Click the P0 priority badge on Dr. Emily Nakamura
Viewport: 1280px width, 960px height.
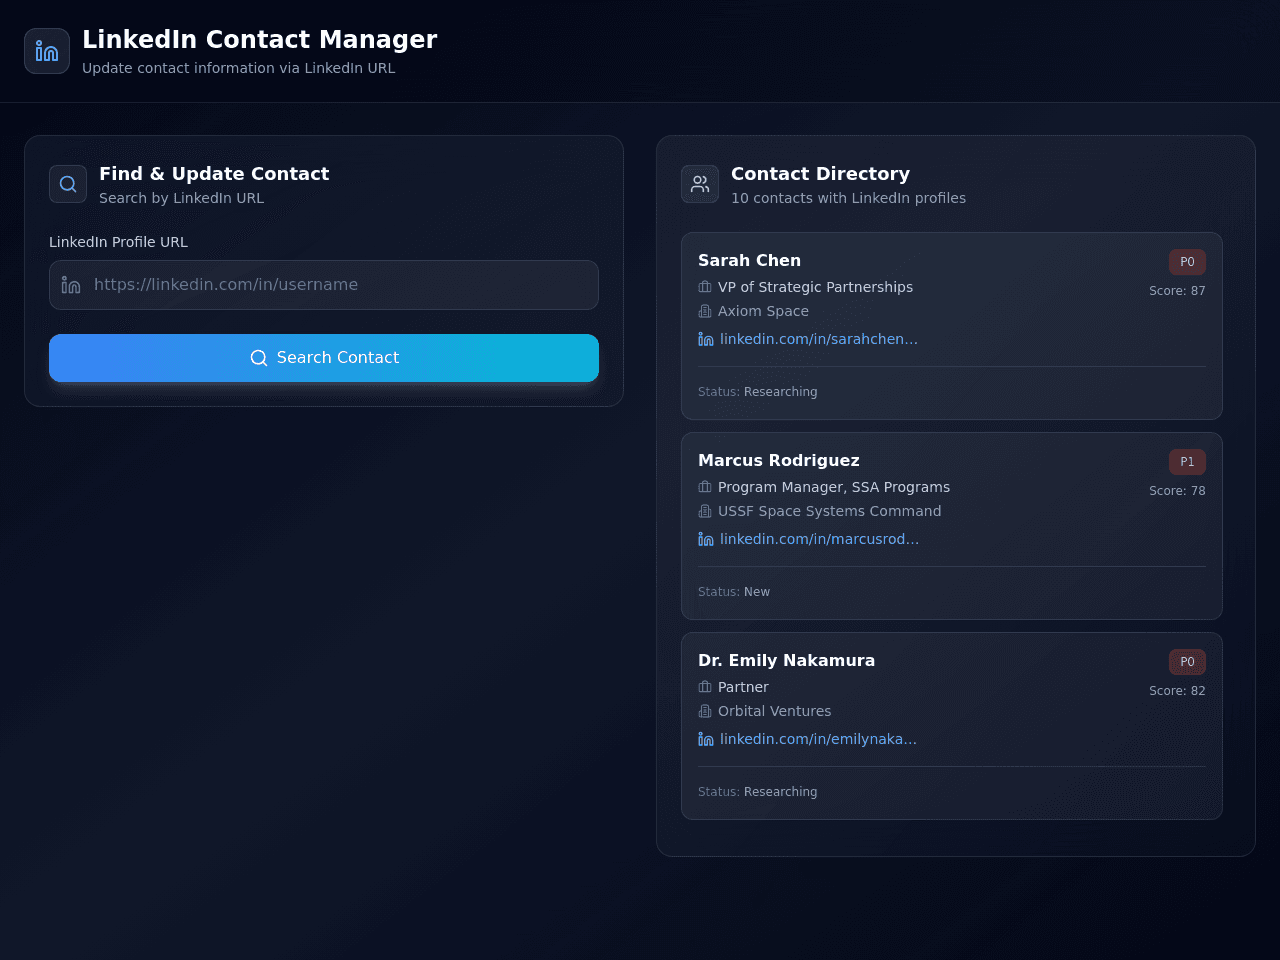pyautogui.click(x=1187, y=662)
